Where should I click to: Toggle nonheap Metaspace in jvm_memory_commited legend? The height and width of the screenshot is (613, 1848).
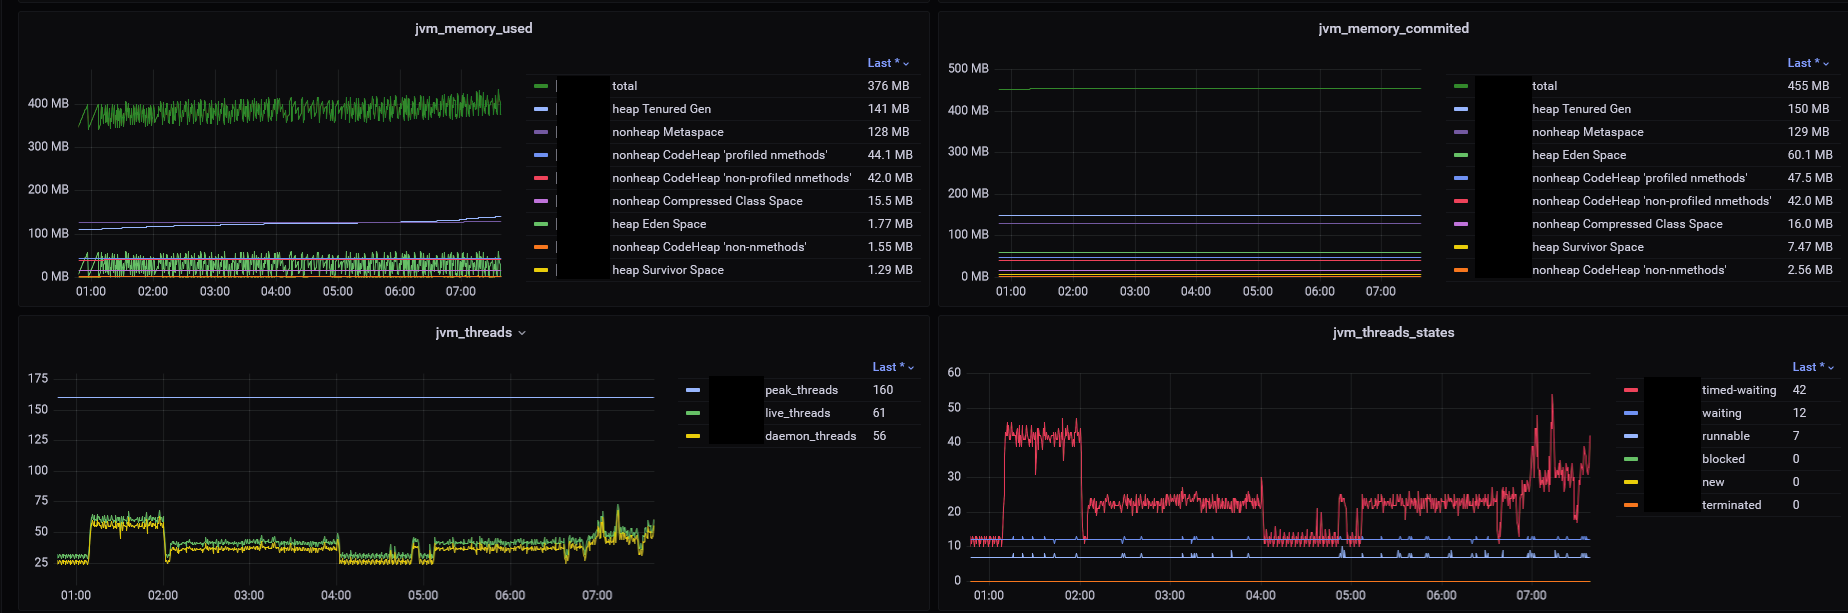point(1588,132)
